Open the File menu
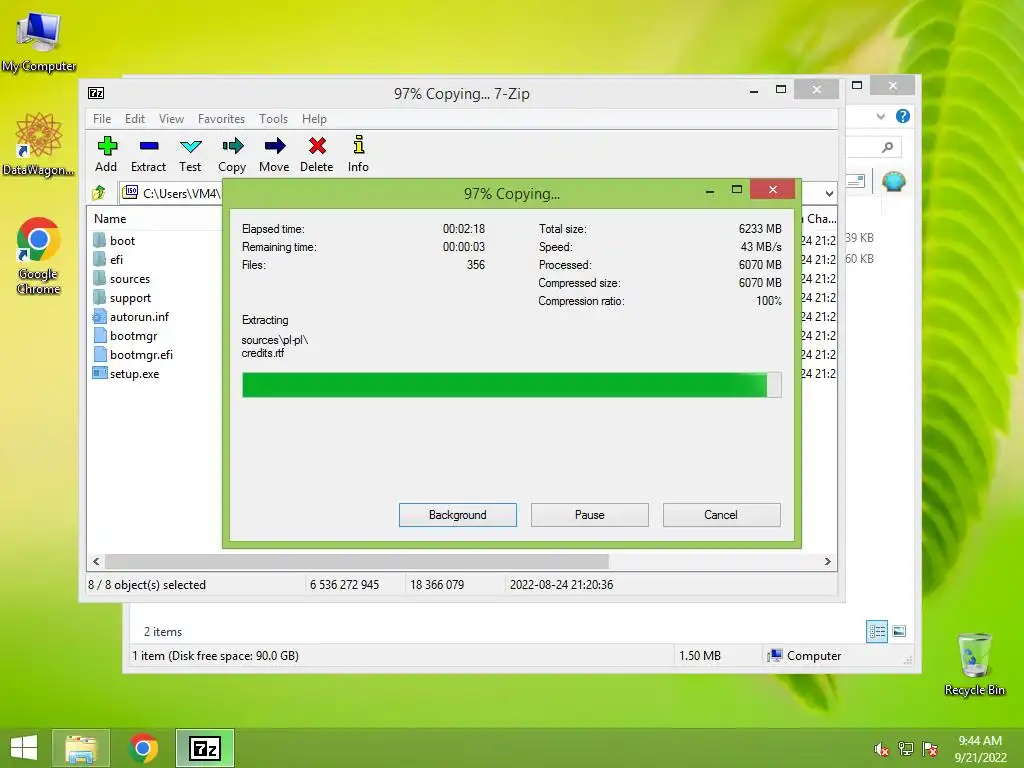Viewport: 1024px width, 768px height. [102, 119]
